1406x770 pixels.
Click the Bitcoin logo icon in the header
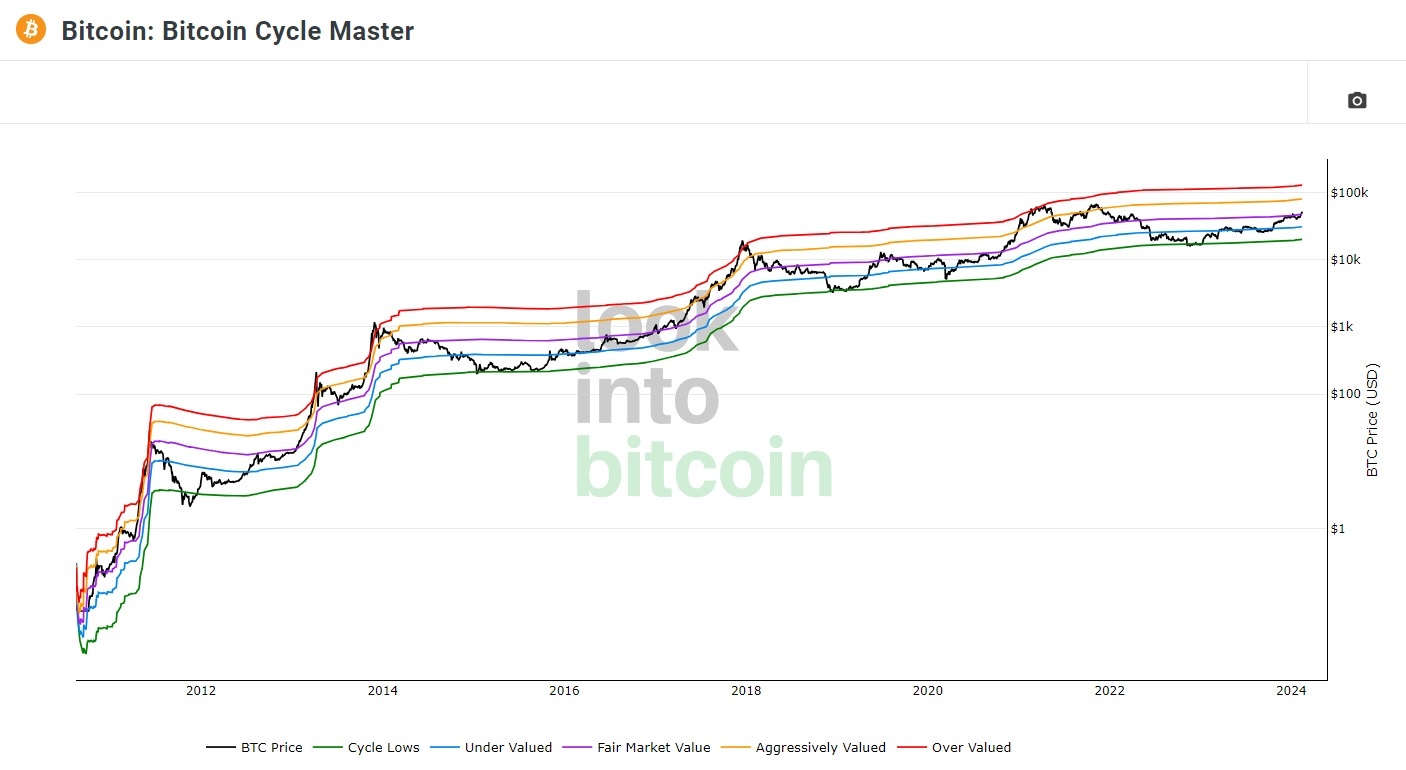click(x=29, y=29)
